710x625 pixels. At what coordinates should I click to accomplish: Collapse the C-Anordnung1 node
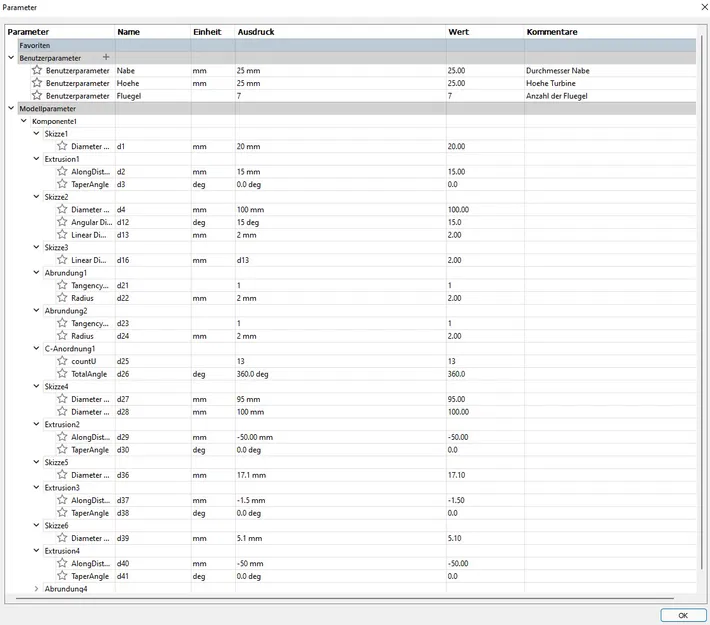(x=37, y=348)
